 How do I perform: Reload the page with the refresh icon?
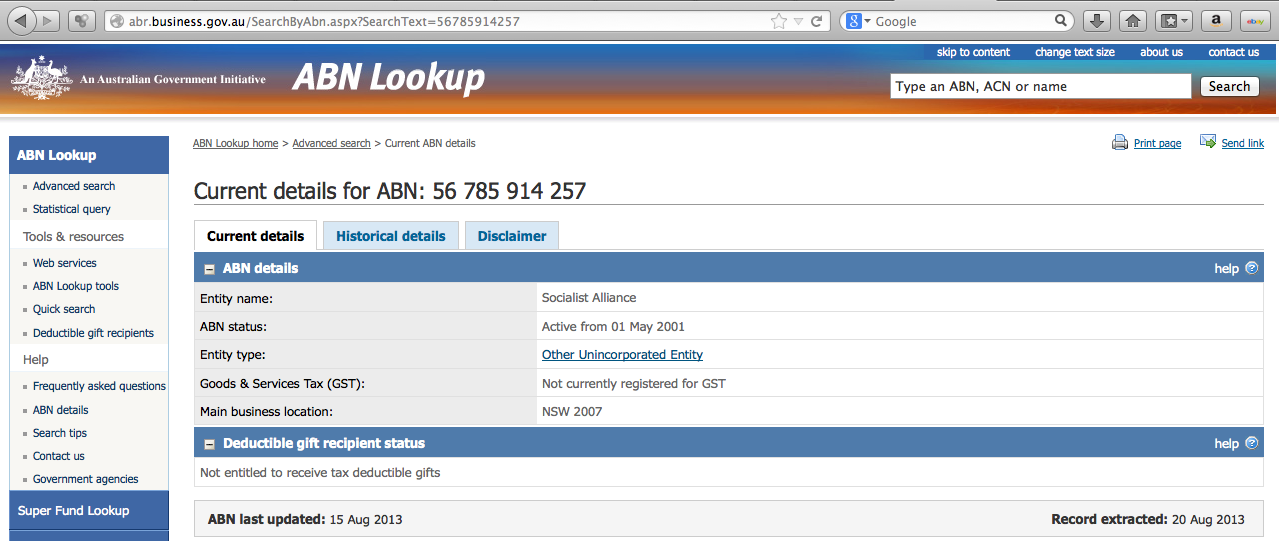point(816,21)
